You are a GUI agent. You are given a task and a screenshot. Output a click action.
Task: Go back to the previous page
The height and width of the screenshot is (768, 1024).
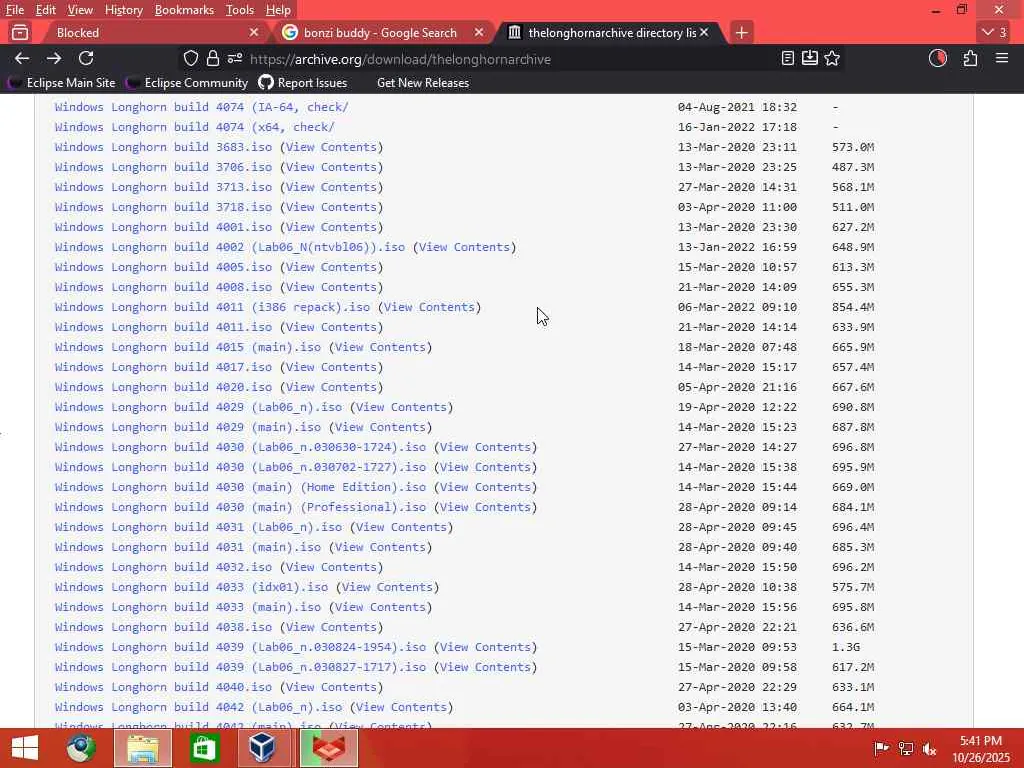coord(22,59)
